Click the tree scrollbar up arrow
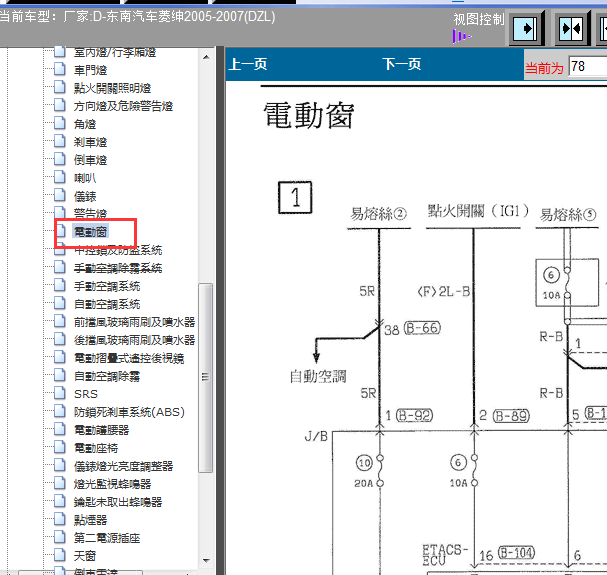Viewport: 607px width, 575px height. (x=206, y=57)
